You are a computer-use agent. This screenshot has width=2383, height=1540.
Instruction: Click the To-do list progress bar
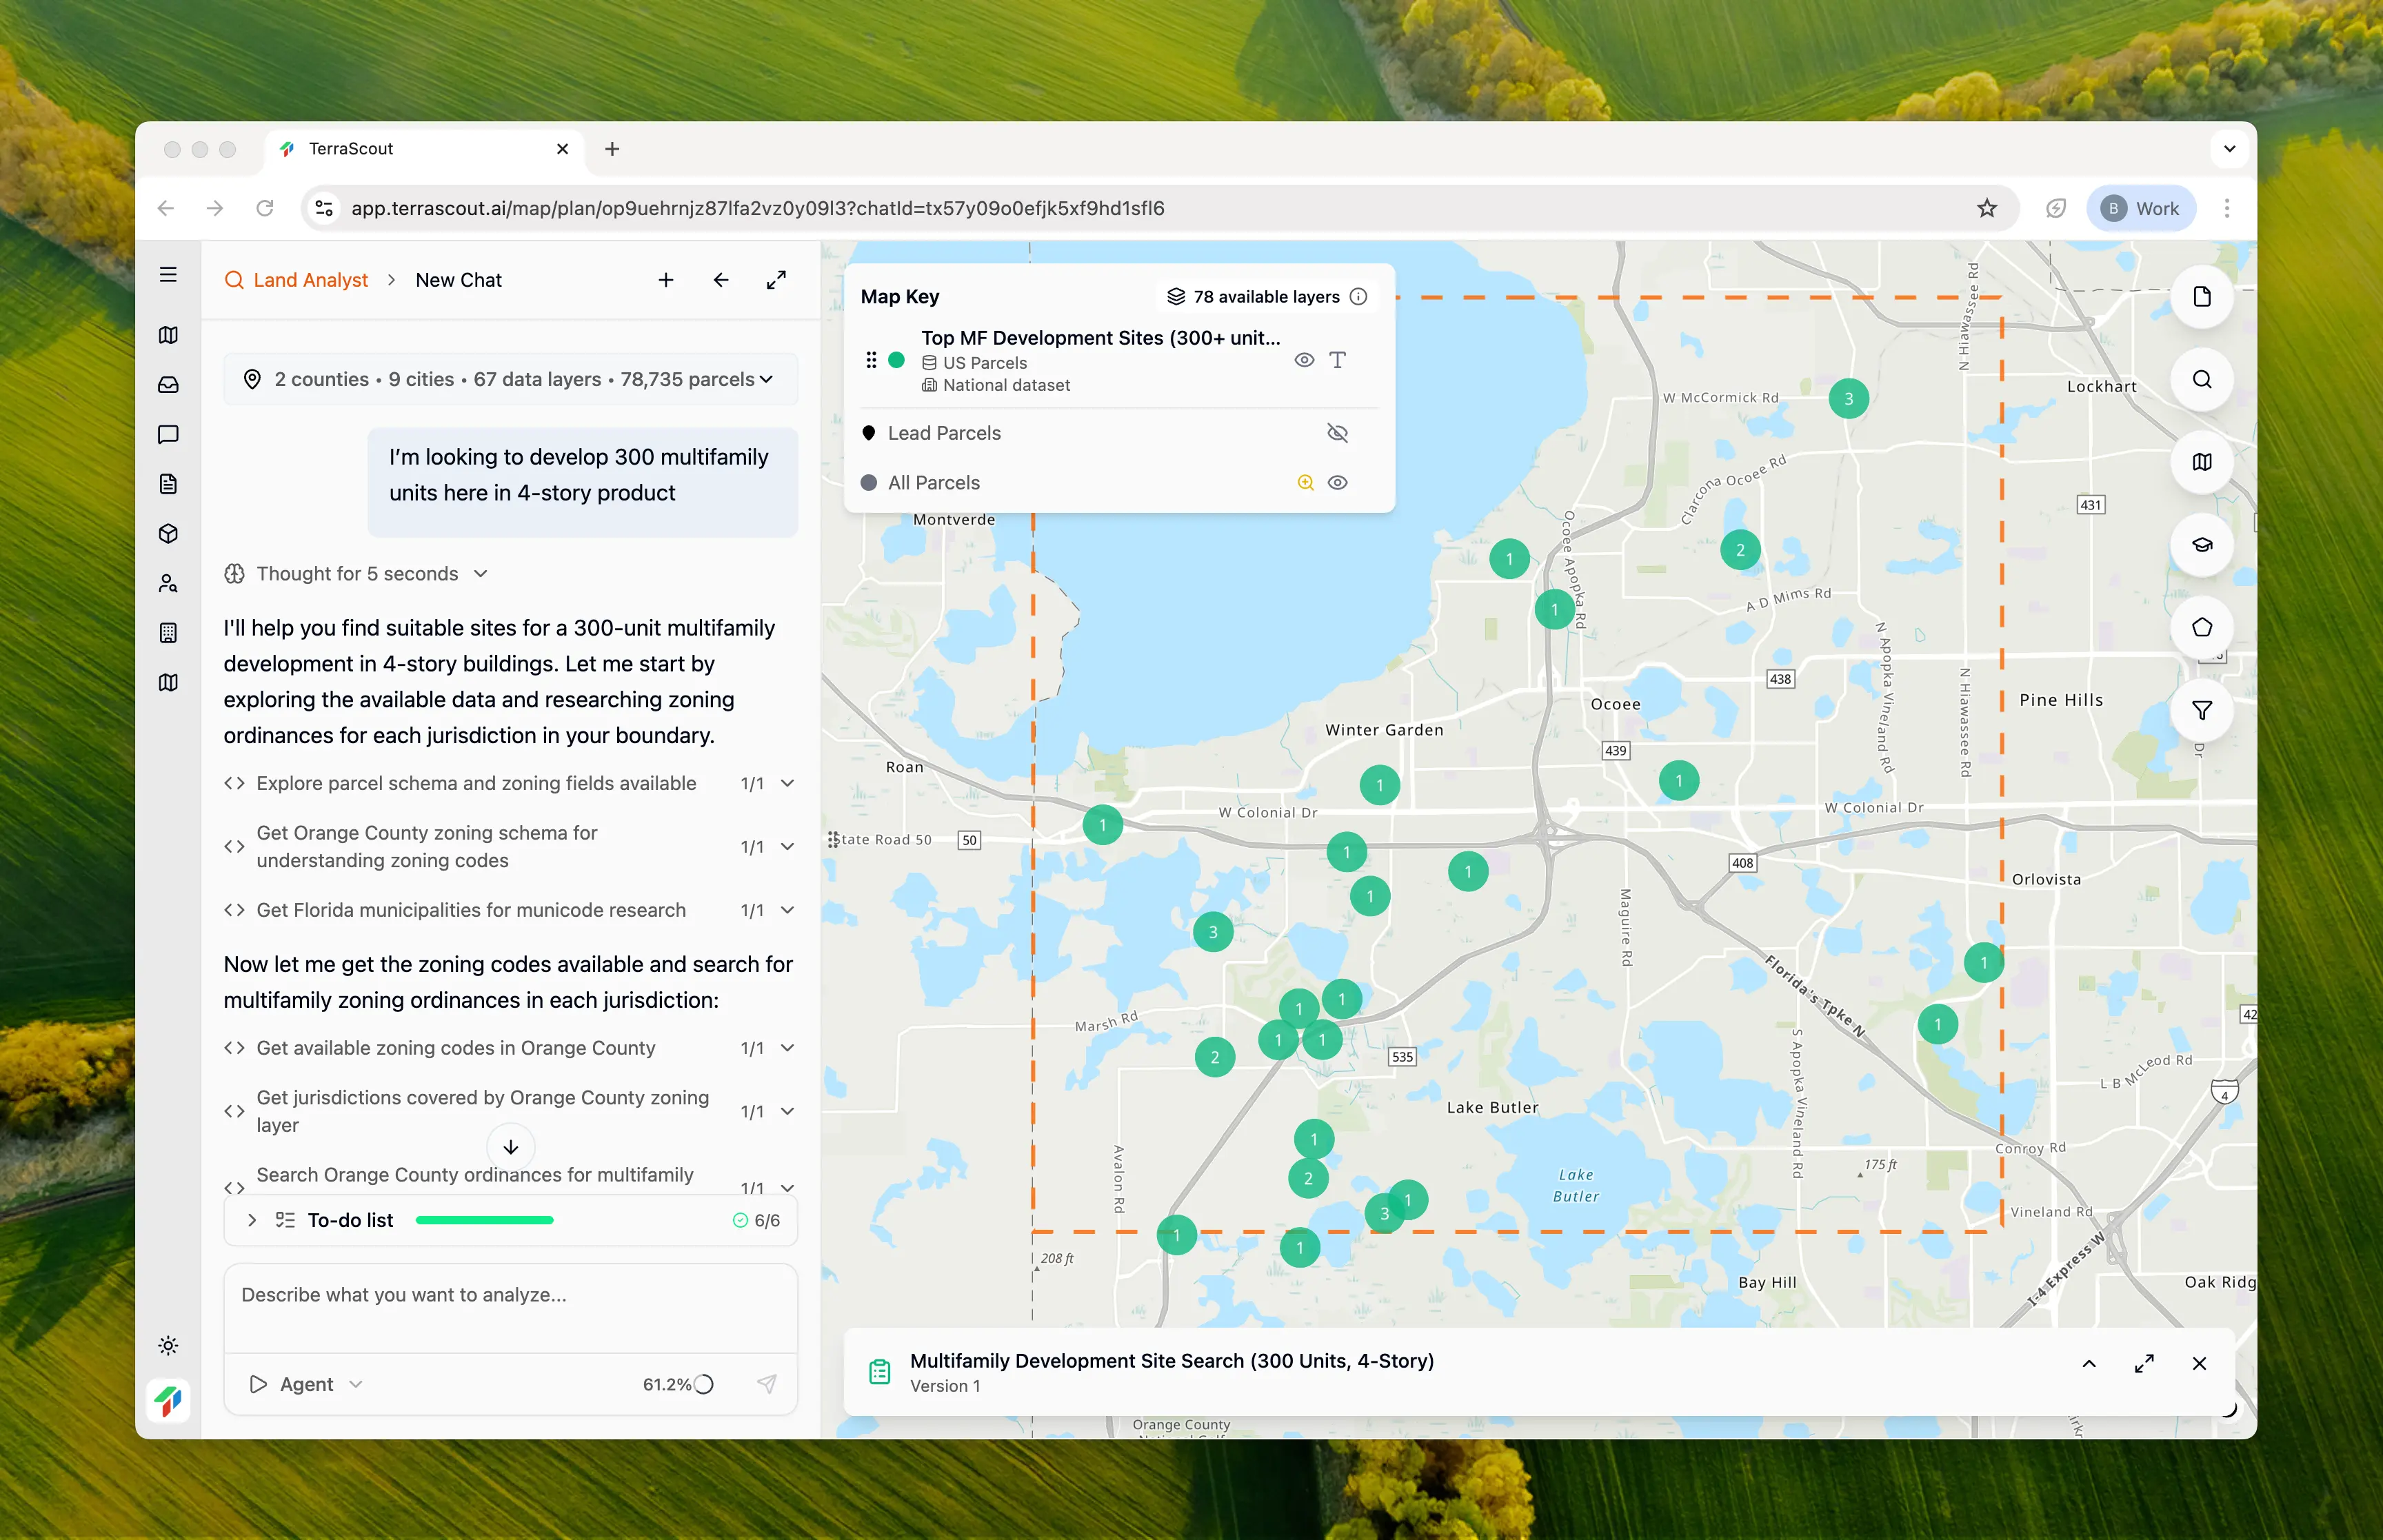(x=484, y=1220)
